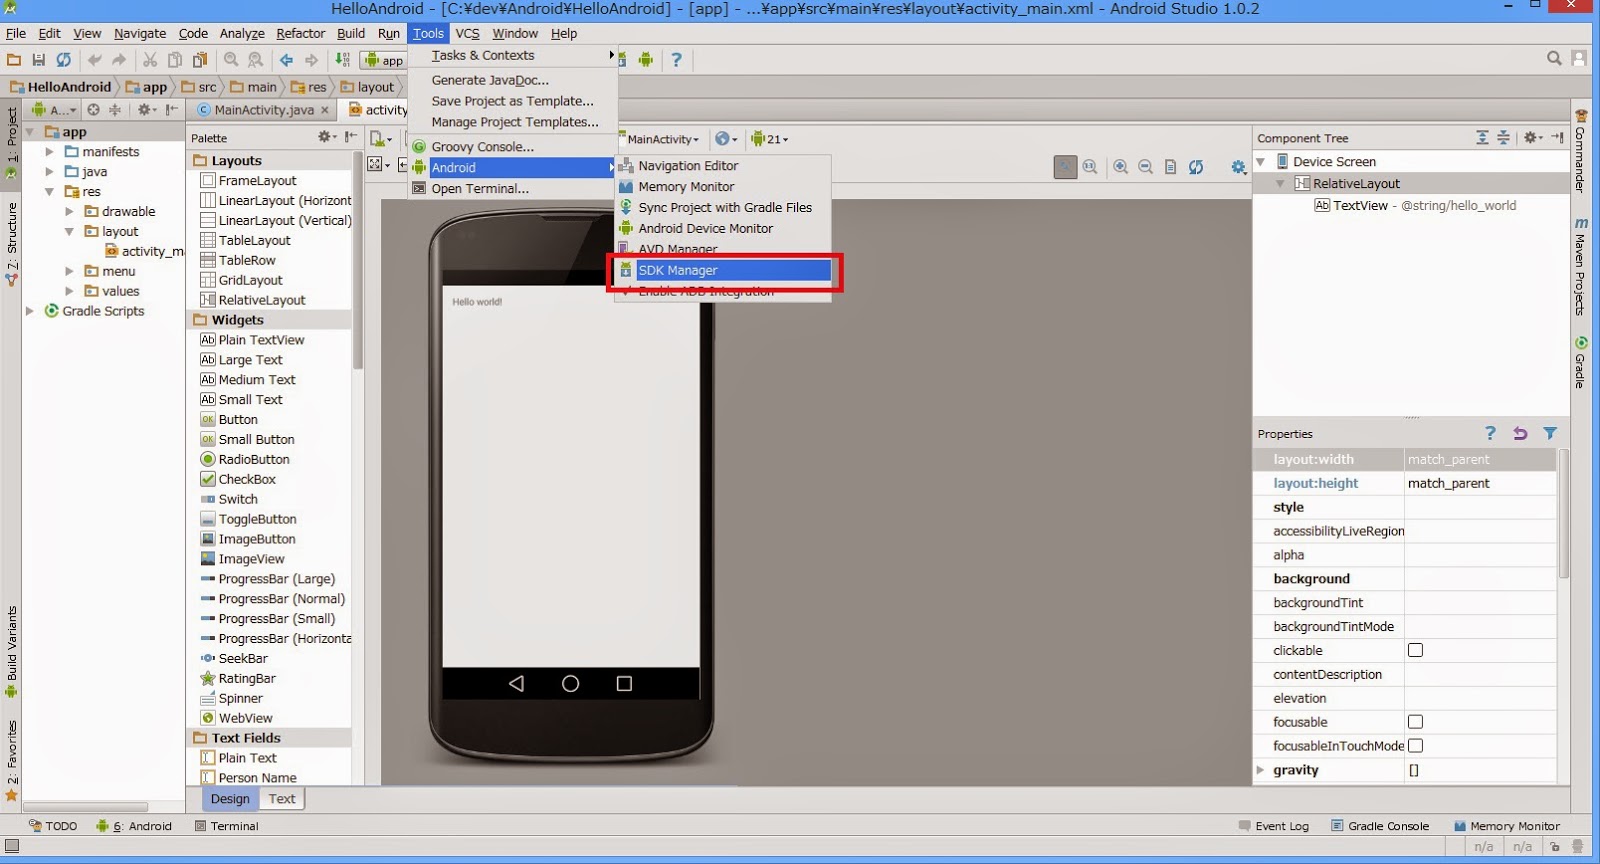Restore default value icon in Properties
1600x864 pixels.
1520,433
